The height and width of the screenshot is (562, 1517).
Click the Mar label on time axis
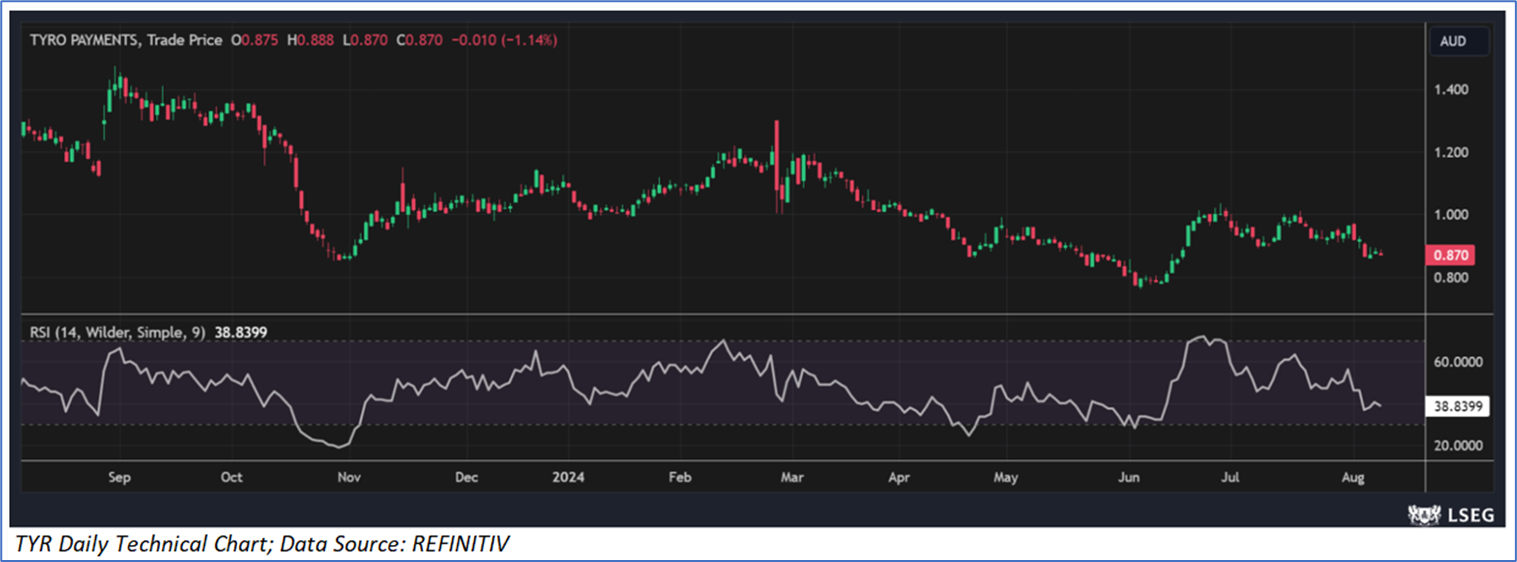pyautogui.click(x=792, y=478)
